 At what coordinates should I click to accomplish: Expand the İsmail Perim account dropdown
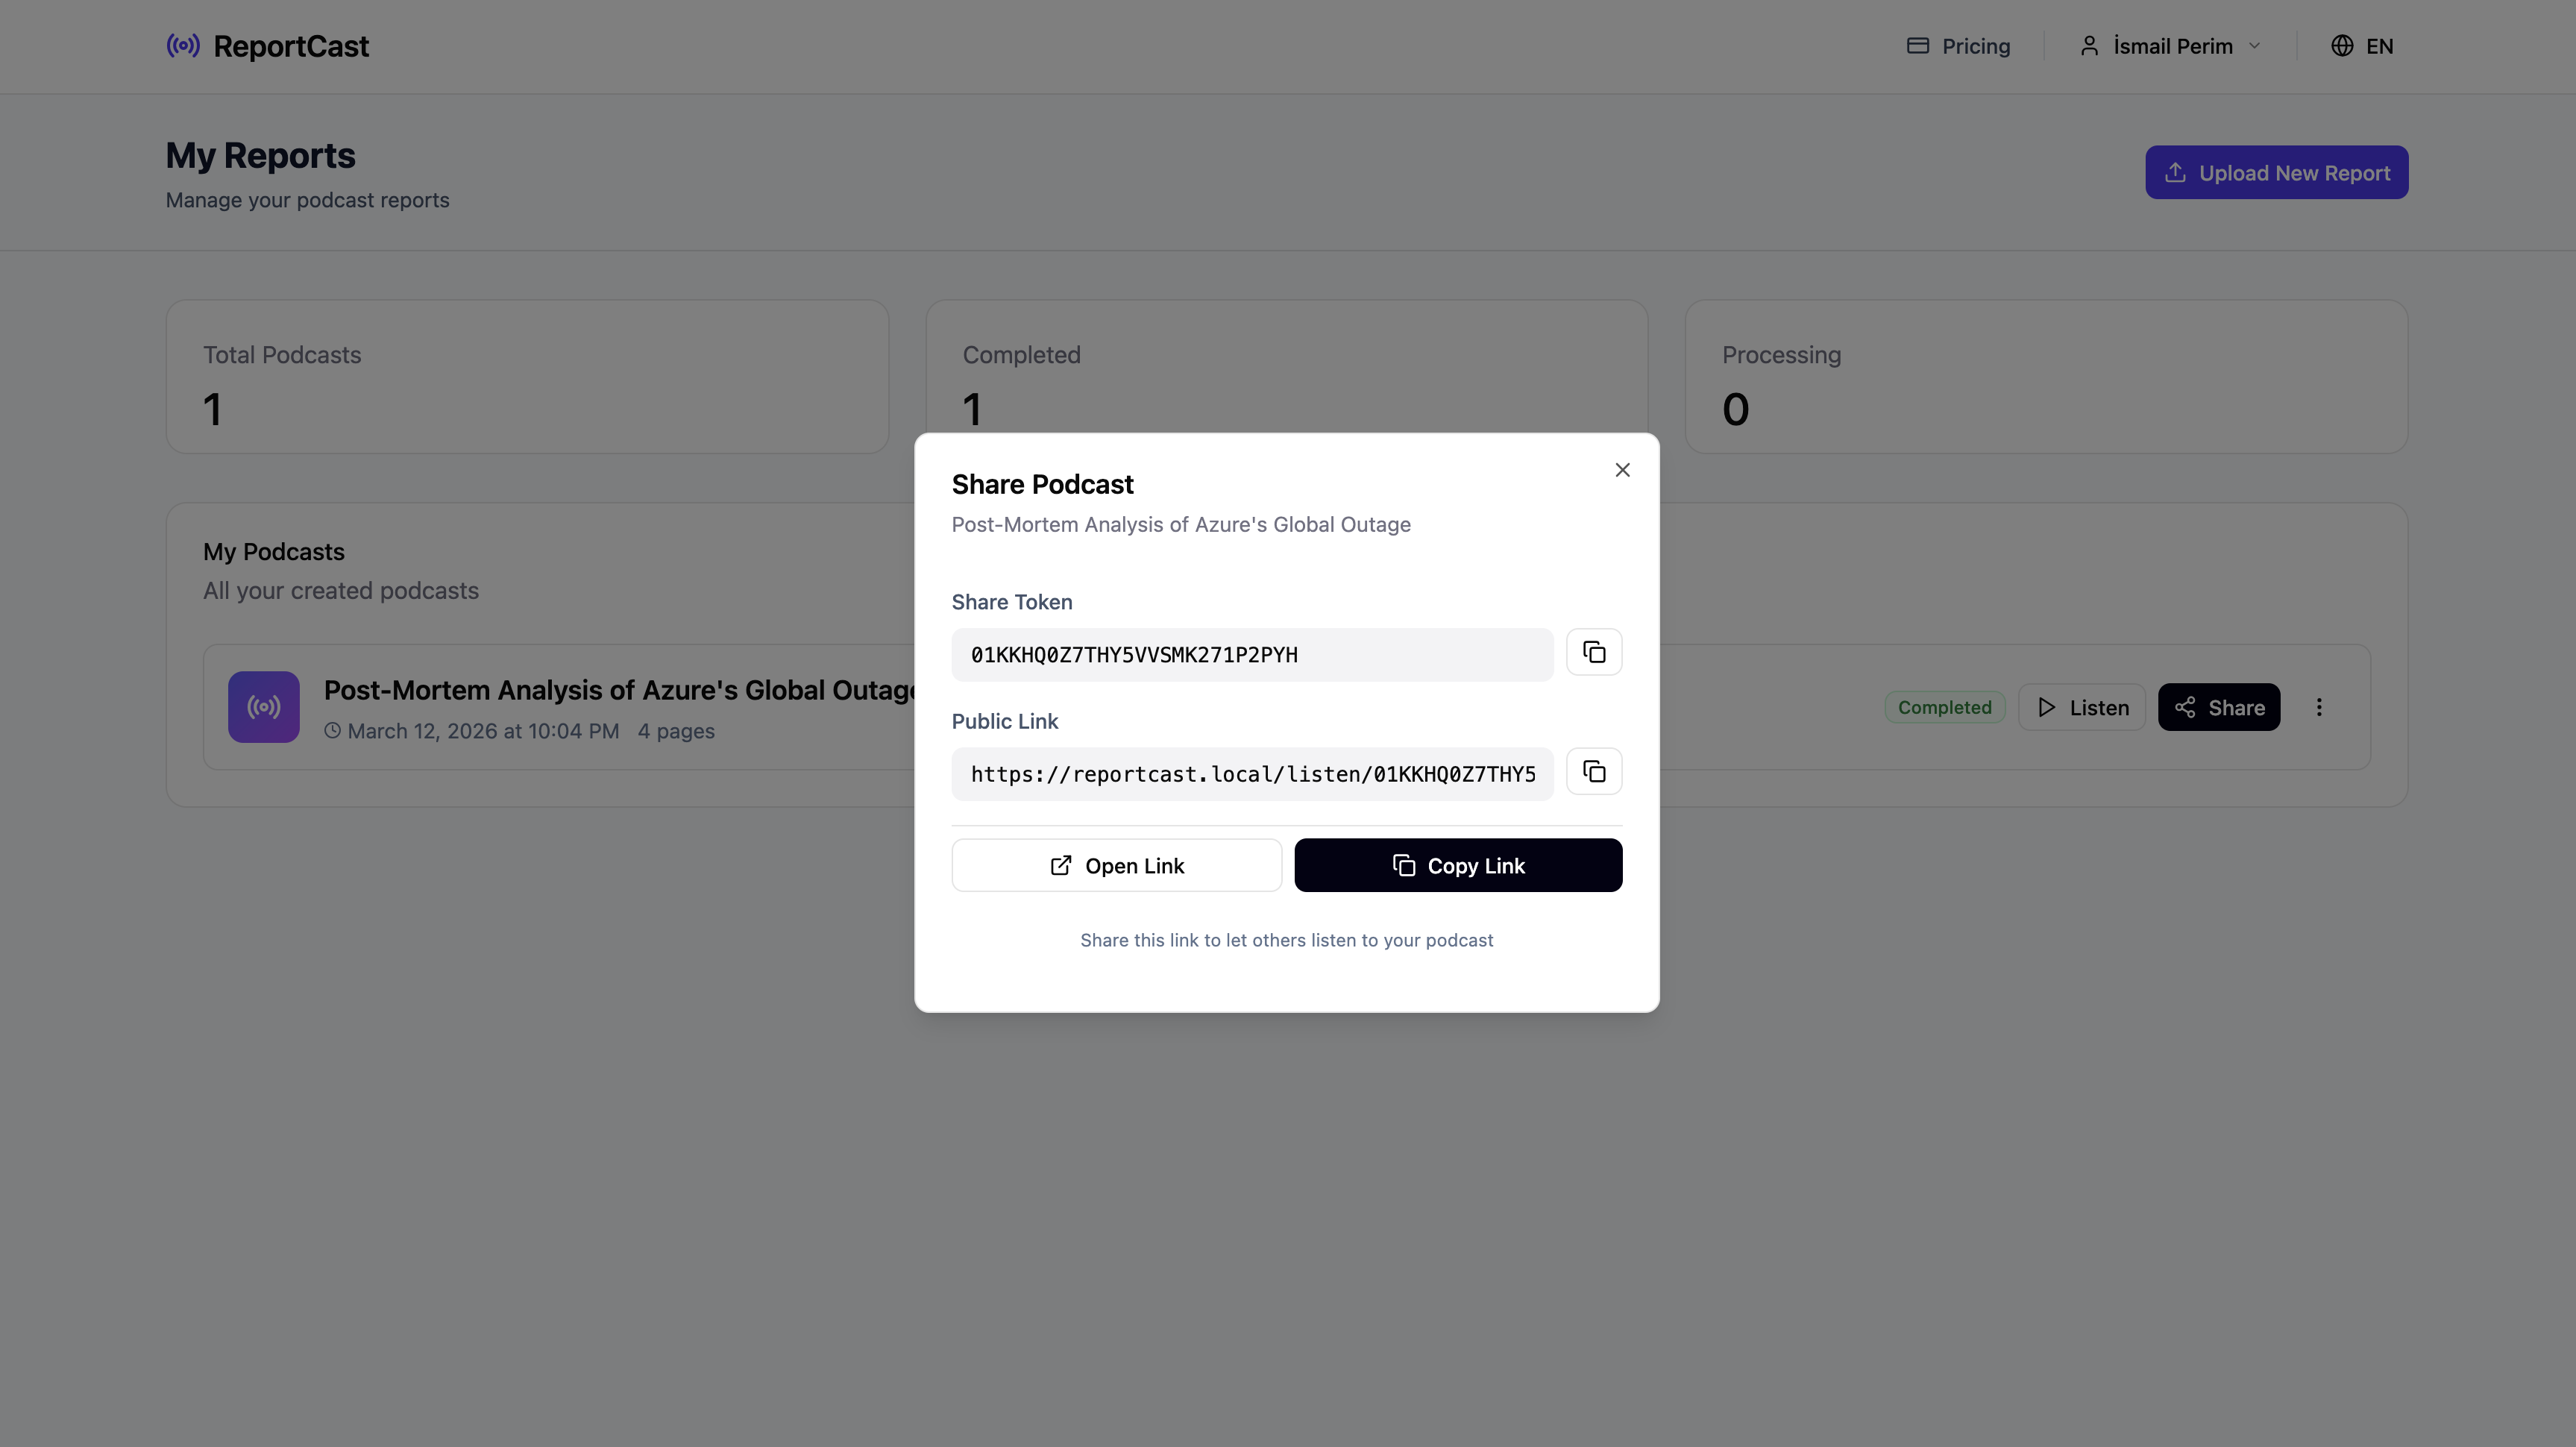coord(2254,46)
